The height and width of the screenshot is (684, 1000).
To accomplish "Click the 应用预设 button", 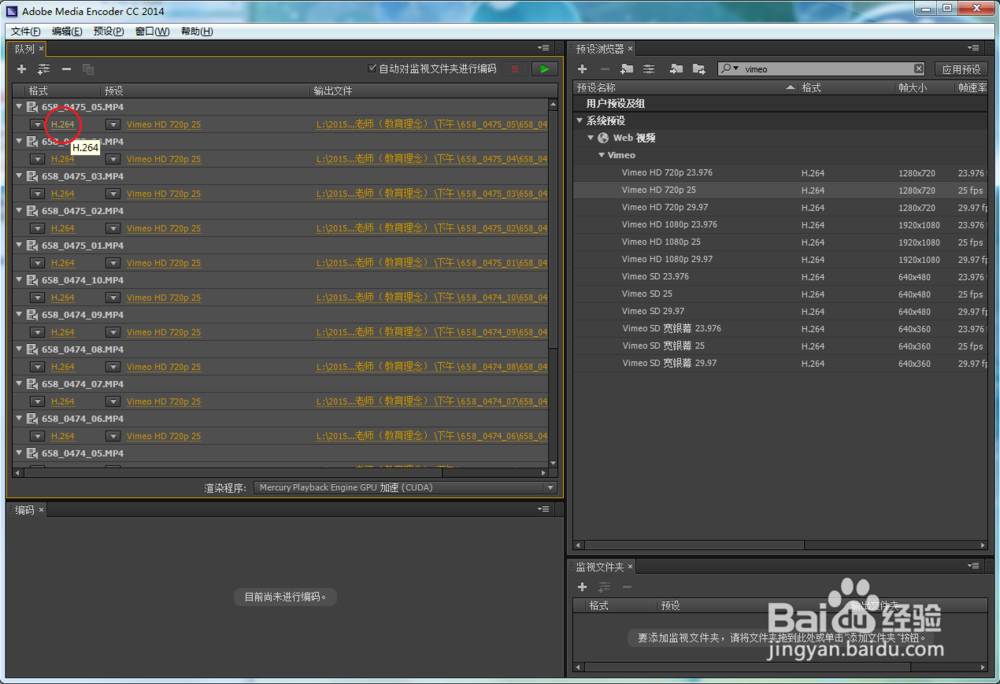I will tap(960, 69).
